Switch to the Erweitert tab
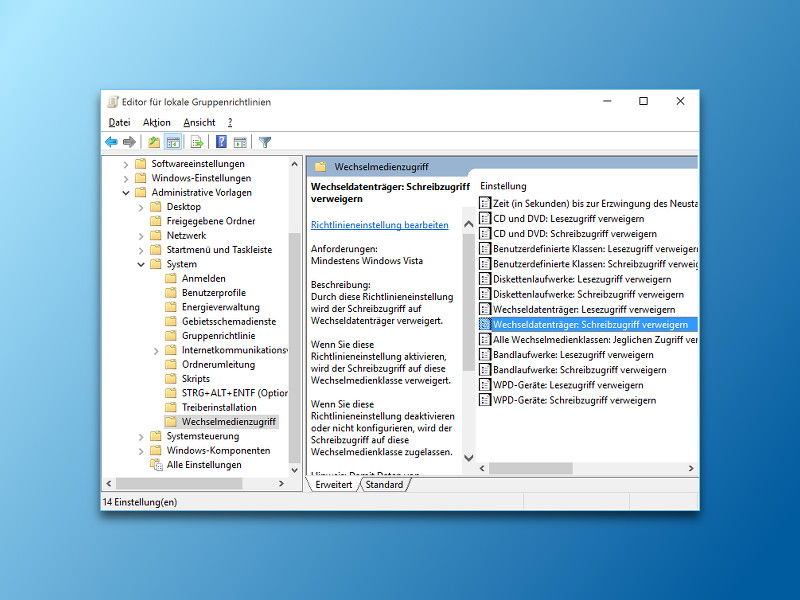The image size is (800, 600). pyautogui.click(x=334, y=485)
